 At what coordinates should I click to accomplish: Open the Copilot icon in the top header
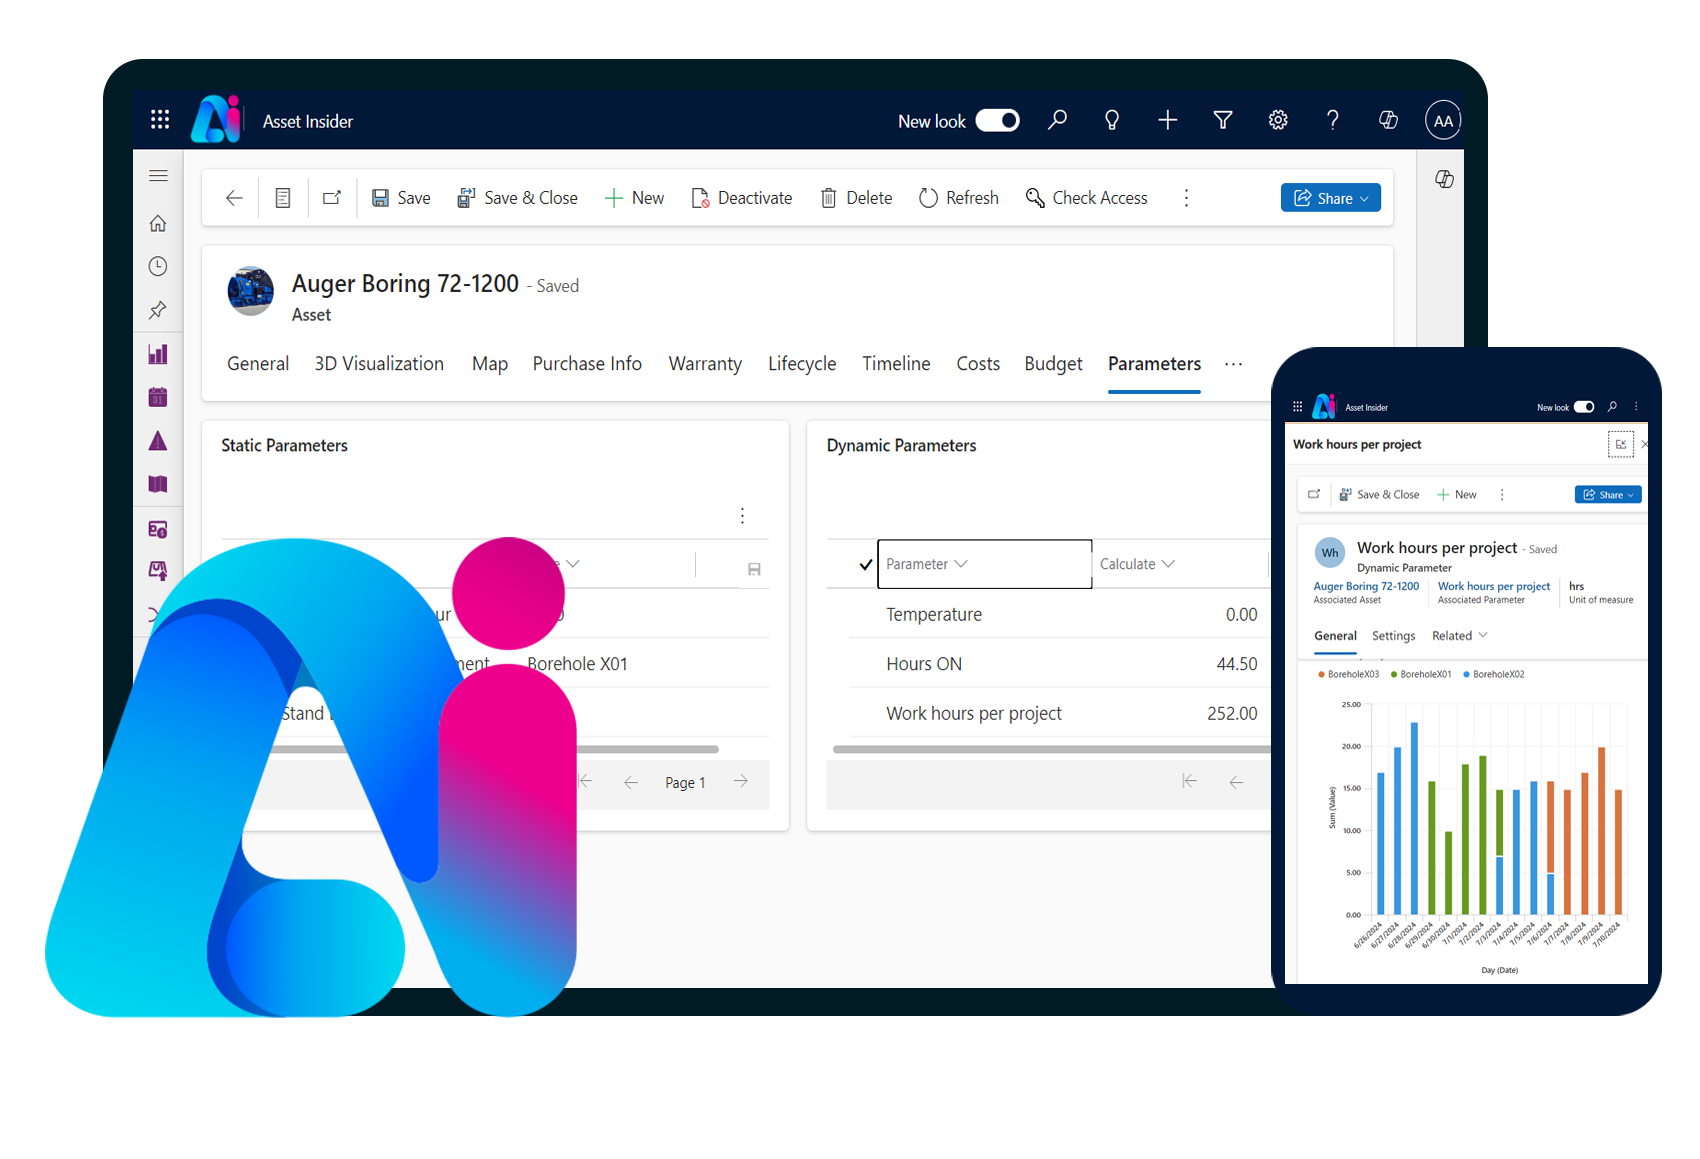click(1388, 120)
